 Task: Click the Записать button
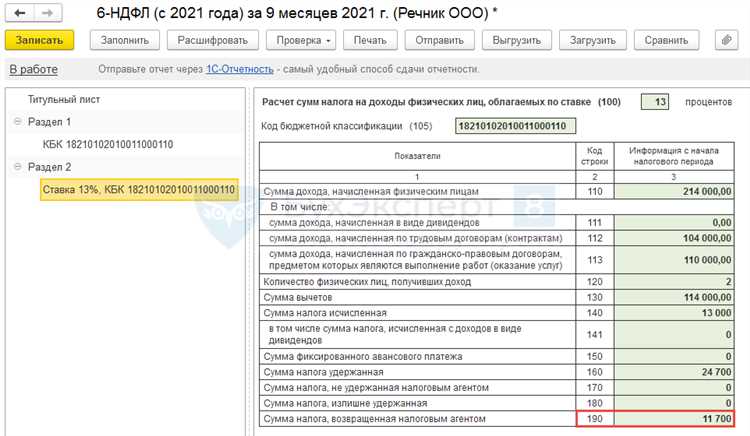pyautogui.click(x=39, y=40)
